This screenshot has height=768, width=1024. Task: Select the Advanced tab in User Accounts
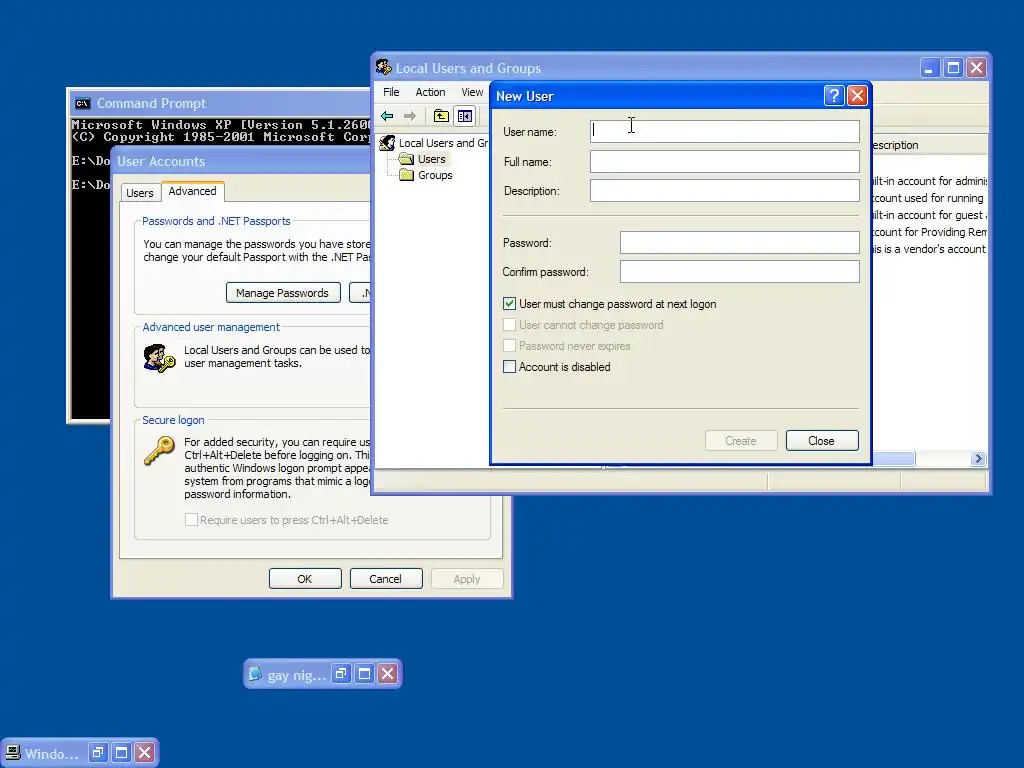(192, 191)
